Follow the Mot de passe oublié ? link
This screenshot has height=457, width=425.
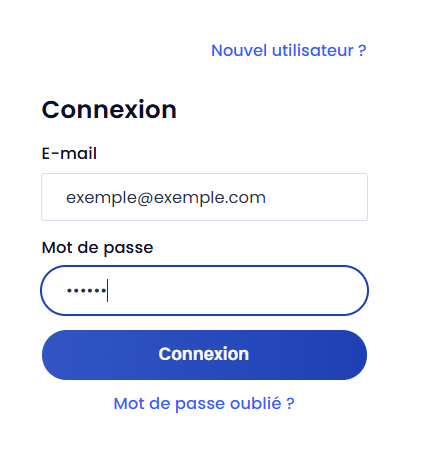204,404
